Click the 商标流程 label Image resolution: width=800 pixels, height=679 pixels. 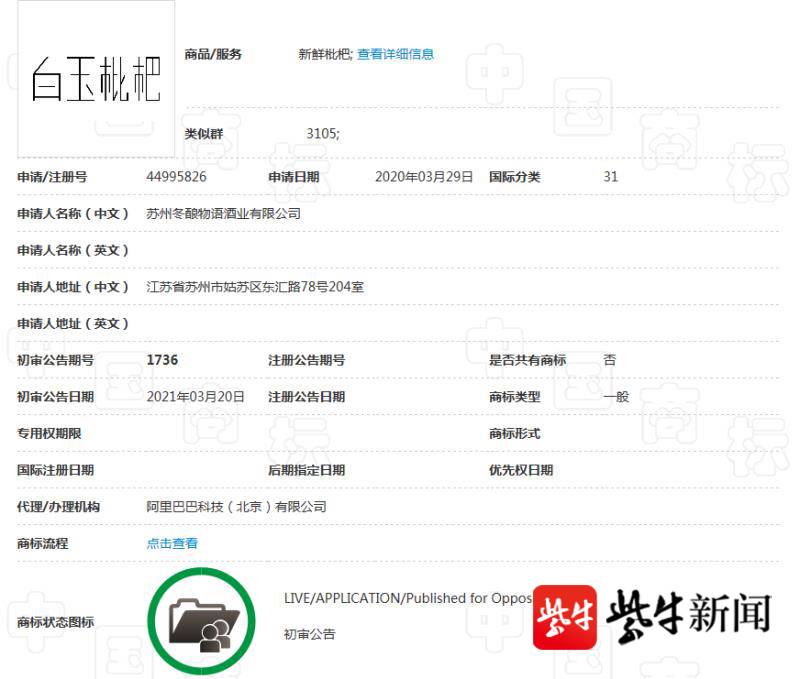(42, 543)
